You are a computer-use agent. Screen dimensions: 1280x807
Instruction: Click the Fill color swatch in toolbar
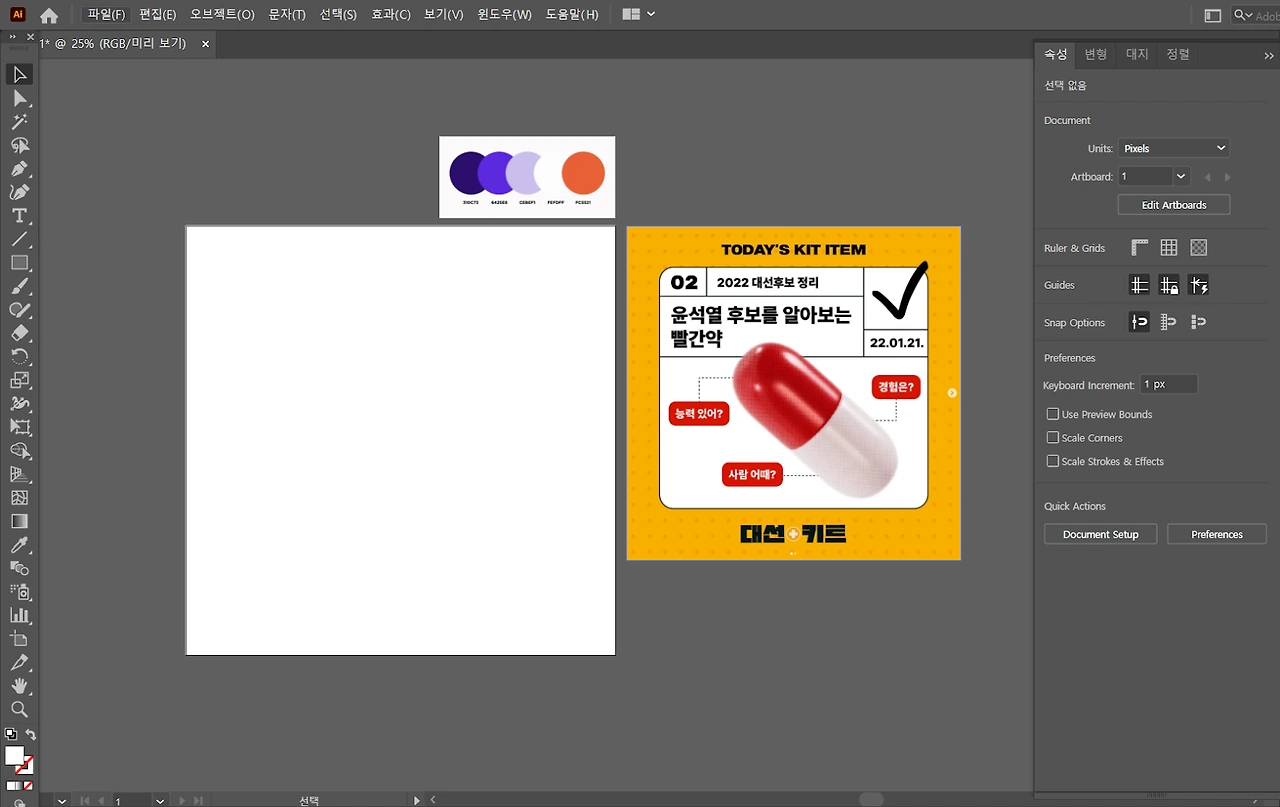pyautogui.click(x=14, y=755)
